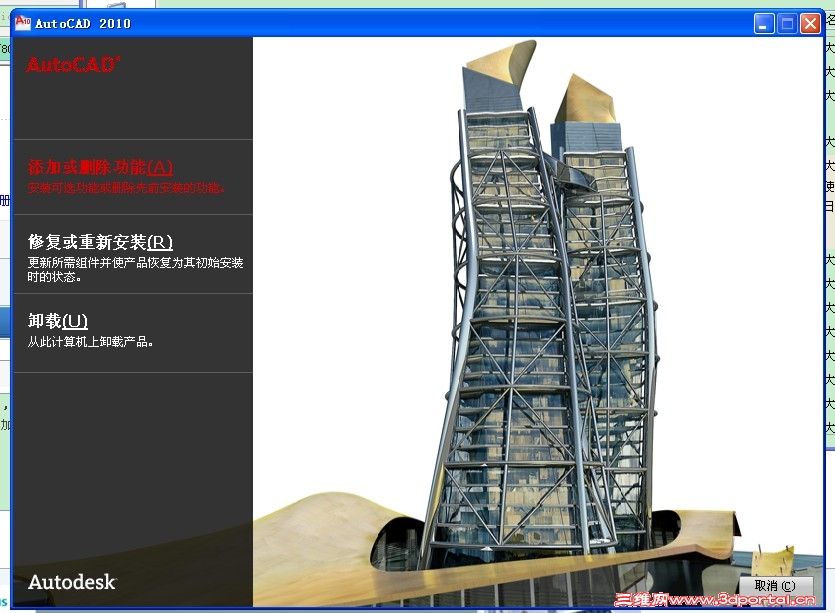Click description 安装可选功能或删除先前安装的功能。
The height and width of the screenshot is (613, 835).
(x=126, y=188)
